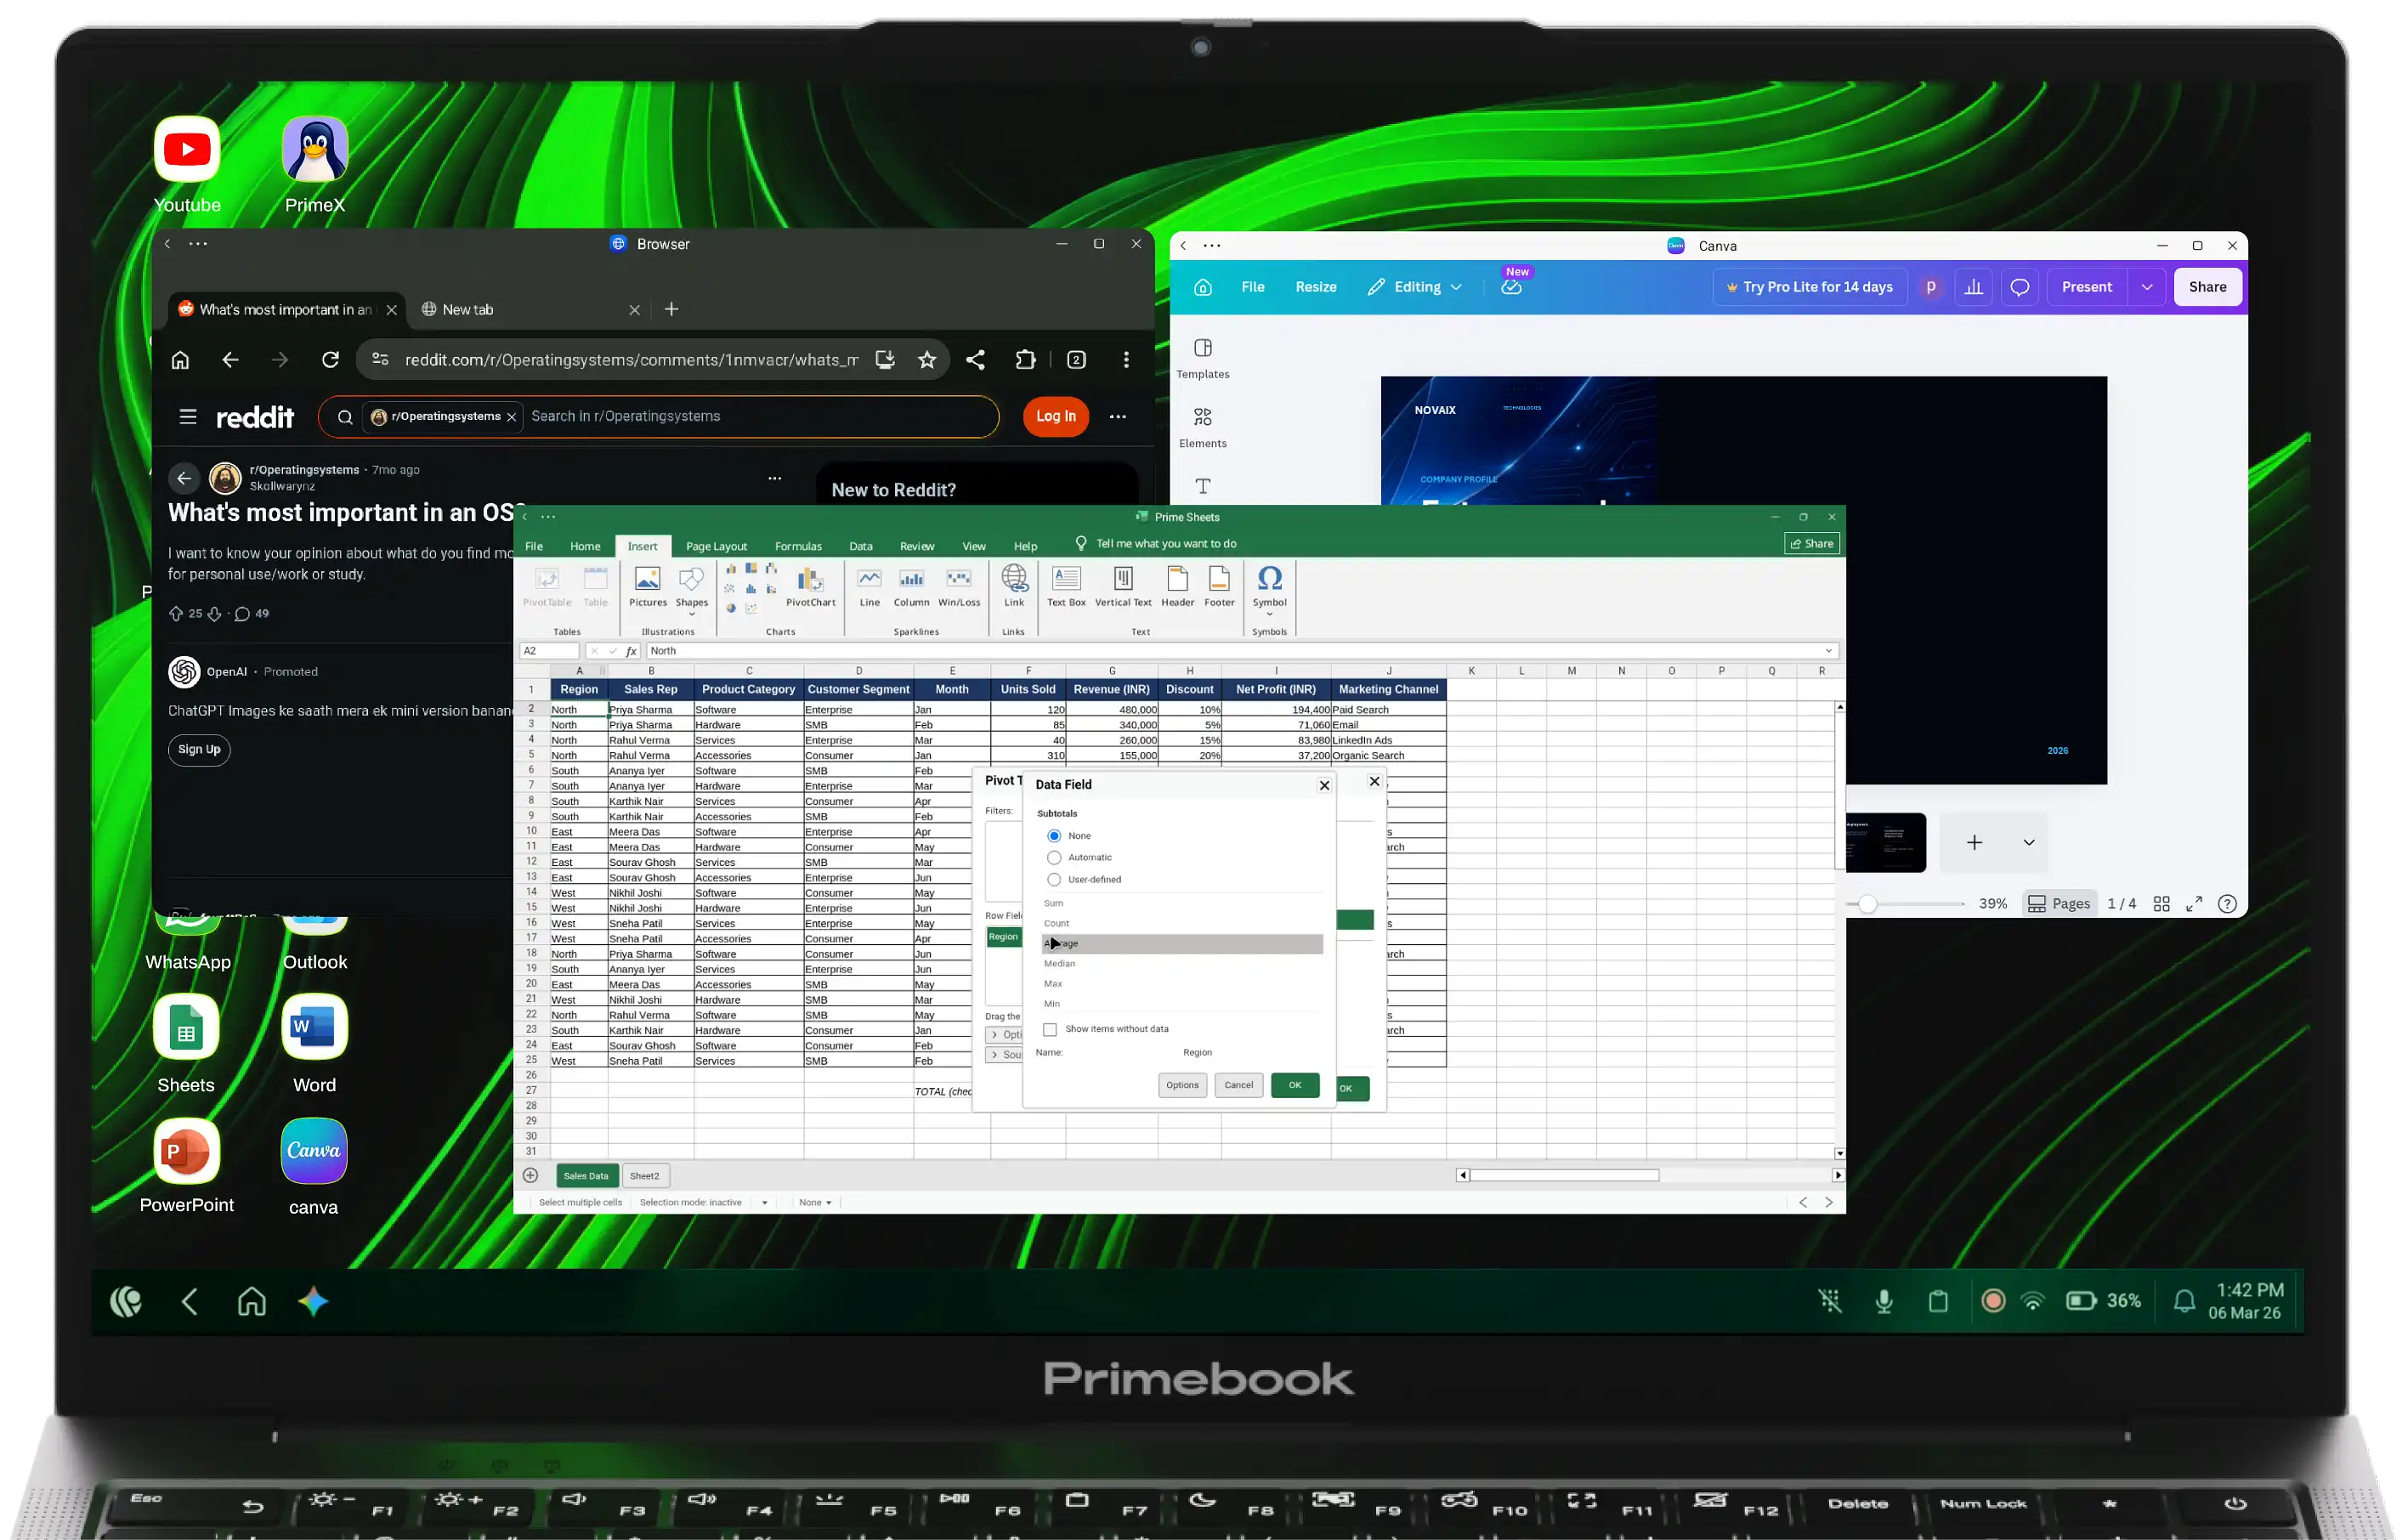
Task: Open the Browser extensions puzzle icon
Action: coord(1025,360)
